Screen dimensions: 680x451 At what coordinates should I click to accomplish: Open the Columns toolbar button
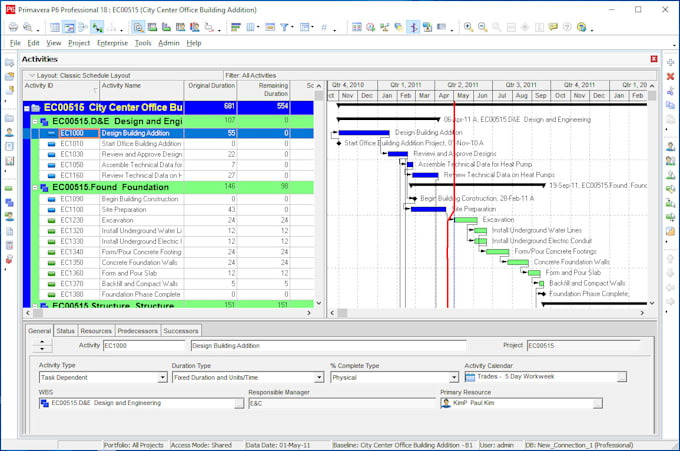click(251, 27)
